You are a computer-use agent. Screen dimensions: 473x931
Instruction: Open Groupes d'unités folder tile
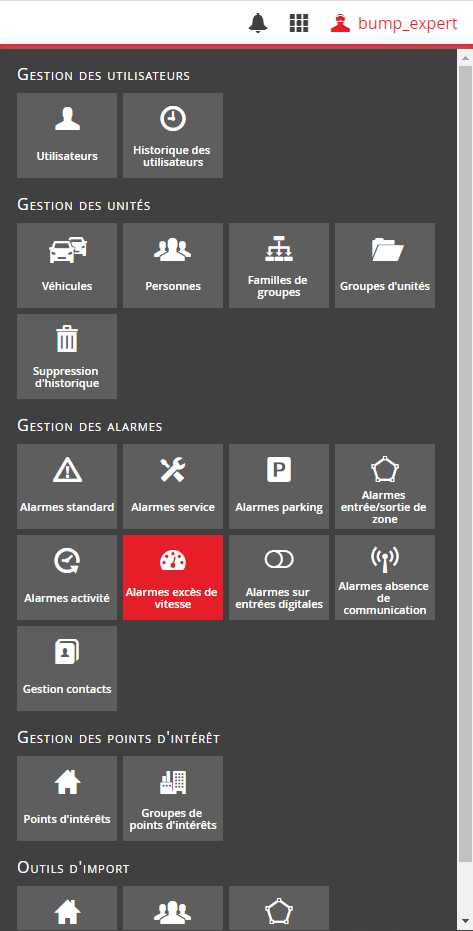coord(385,265)
